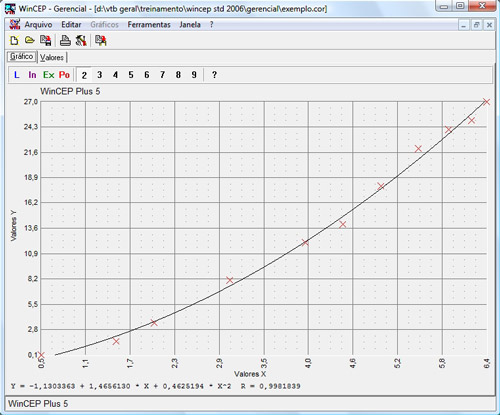
Task: Click the regression equation text below the chart
Action: [155, 386]
